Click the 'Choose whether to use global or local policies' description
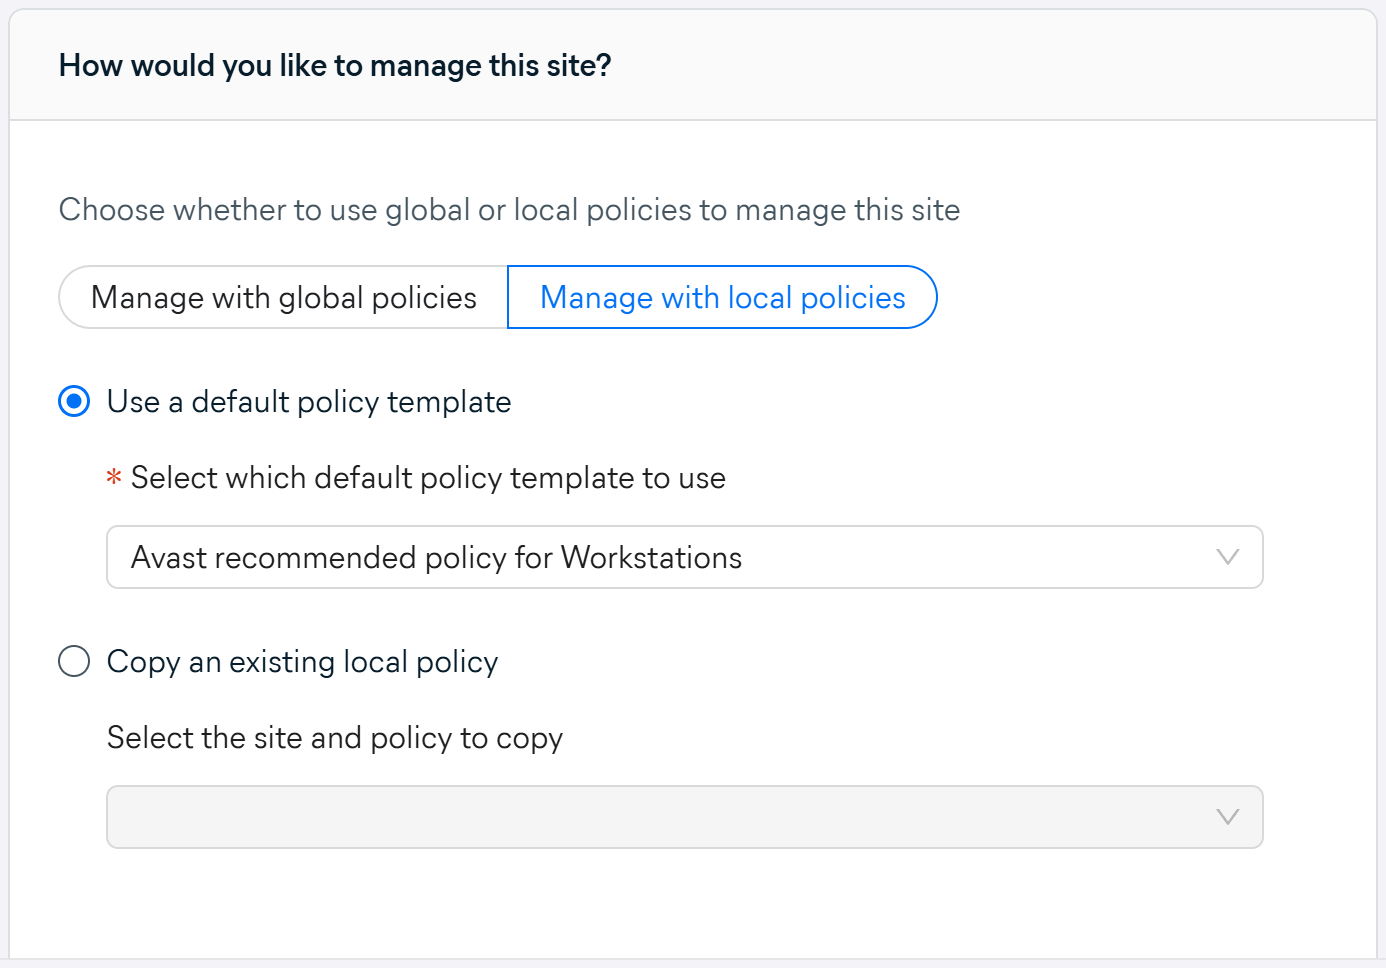The height and width of the screenshot is (968, 1386). (x=509, y=210)
